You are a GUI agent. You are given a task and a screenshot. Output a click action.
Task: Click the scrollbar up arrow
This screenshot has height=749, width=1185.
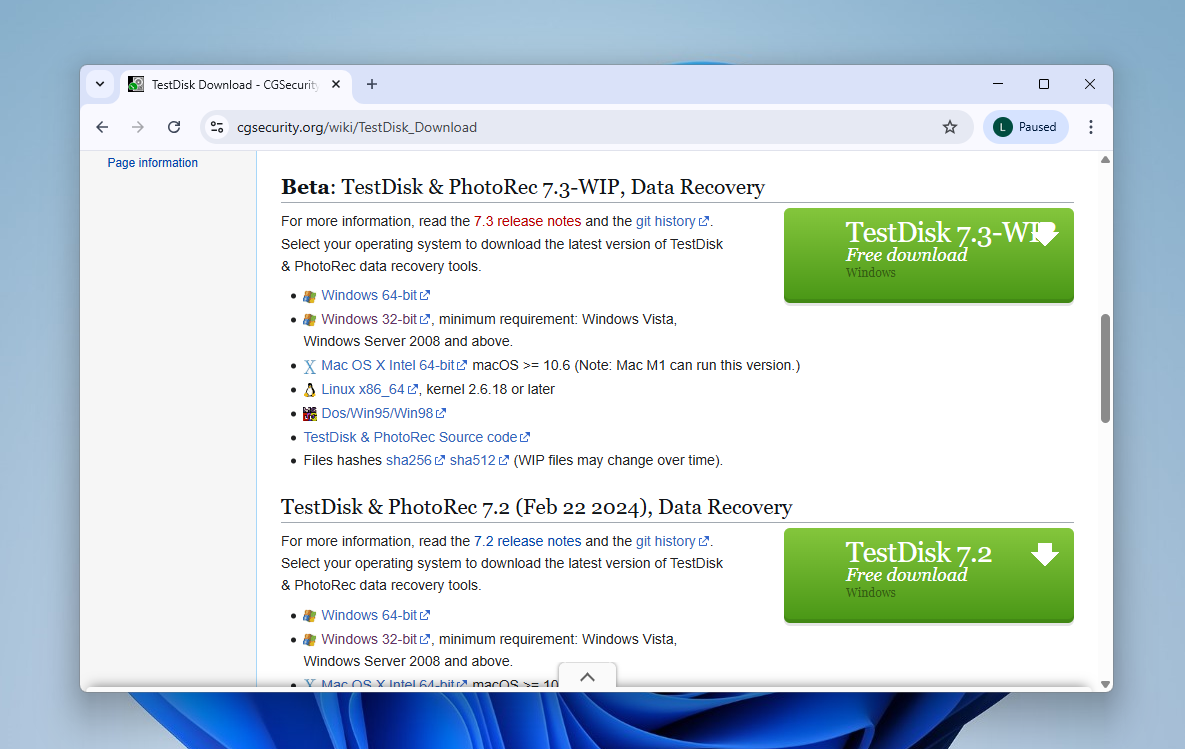click(1105, 159)
